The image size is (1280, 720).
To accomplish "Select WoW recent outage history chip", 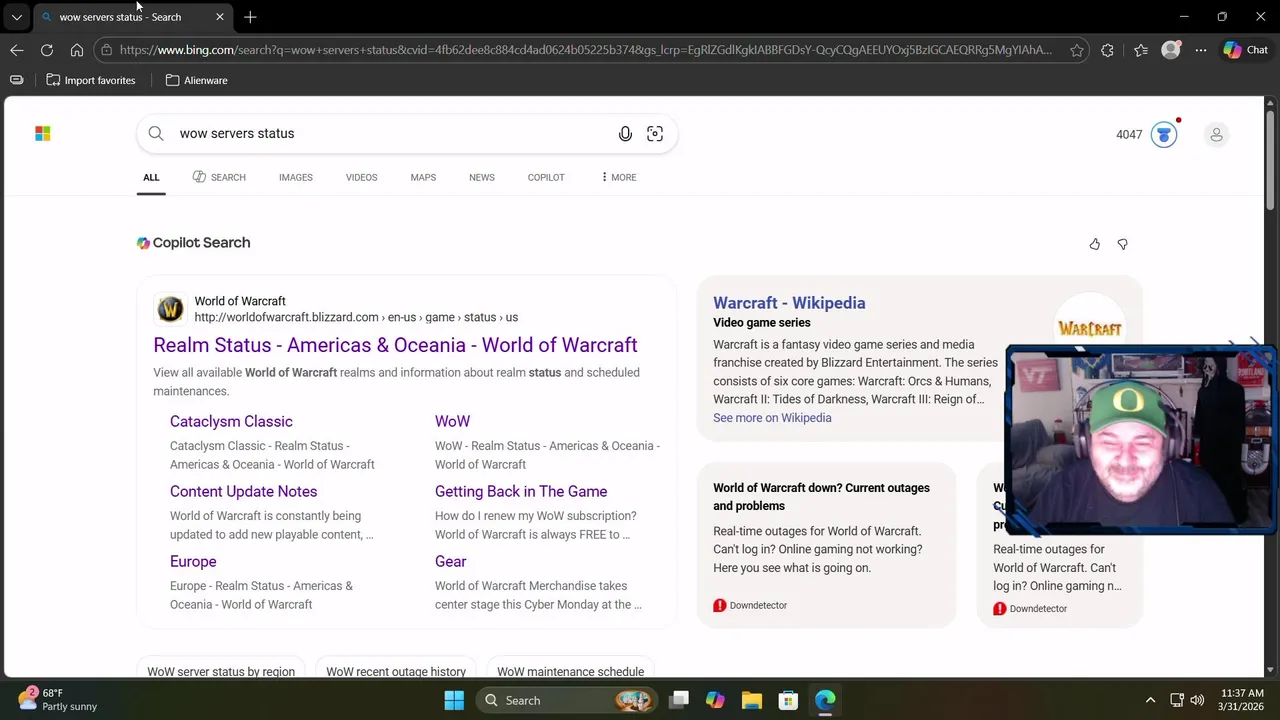I will click(396, 671).
